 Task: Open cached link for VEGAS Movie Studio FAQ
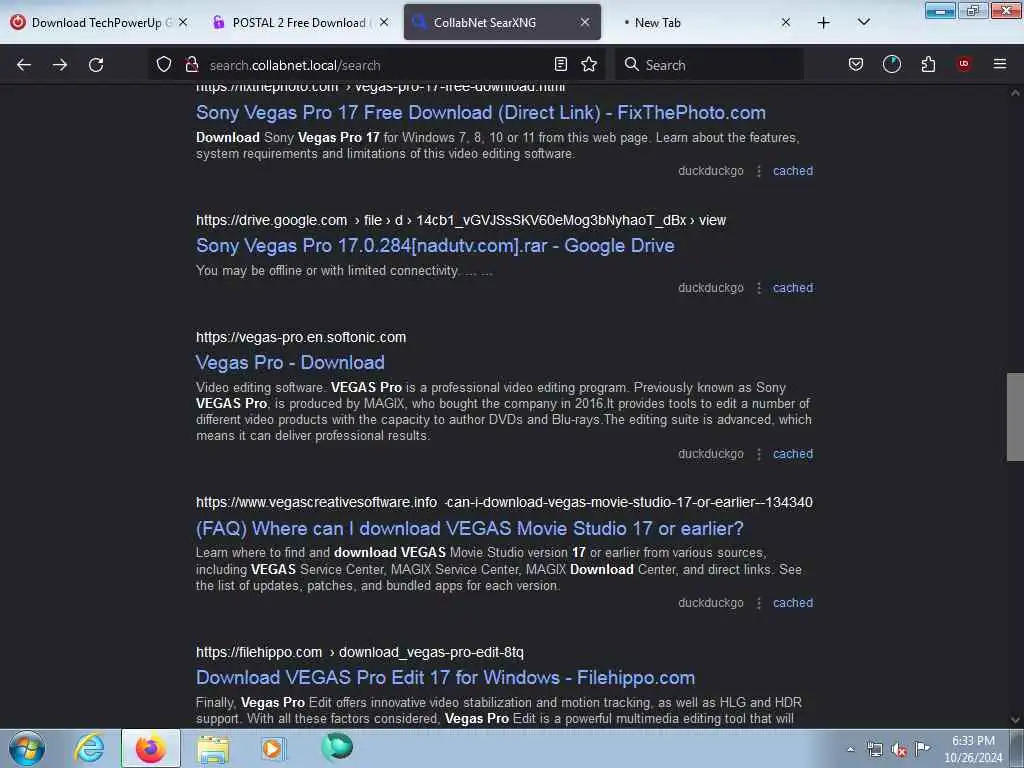point(793,603)
